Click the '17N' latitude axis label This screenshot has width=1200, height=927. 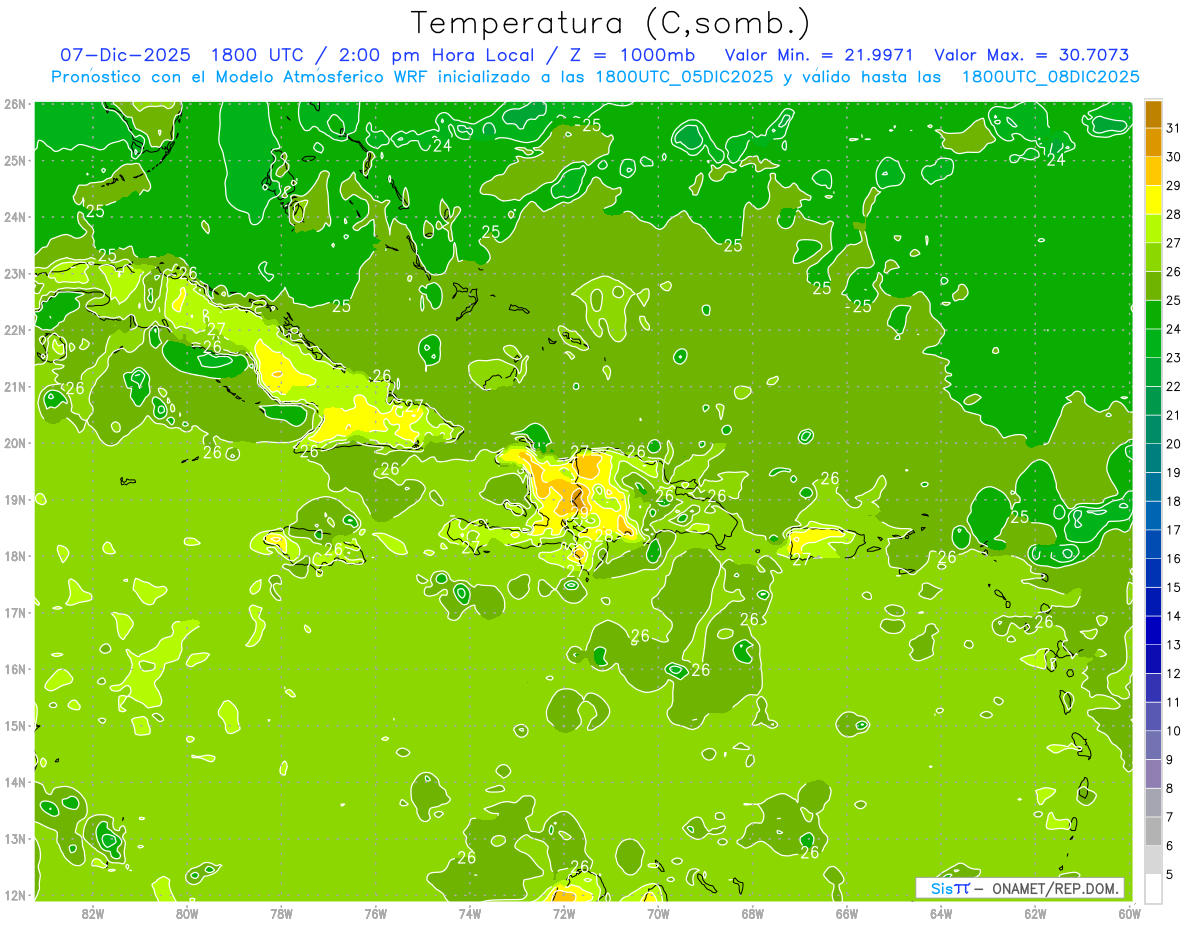pos(15,612)
